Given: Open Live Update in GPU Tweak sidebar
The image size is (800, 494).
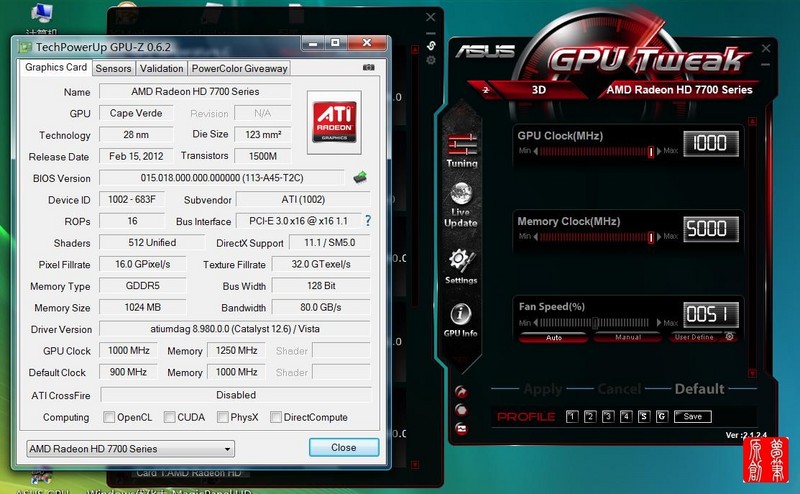Looking at the screenshot, I should tap(461, 205).
